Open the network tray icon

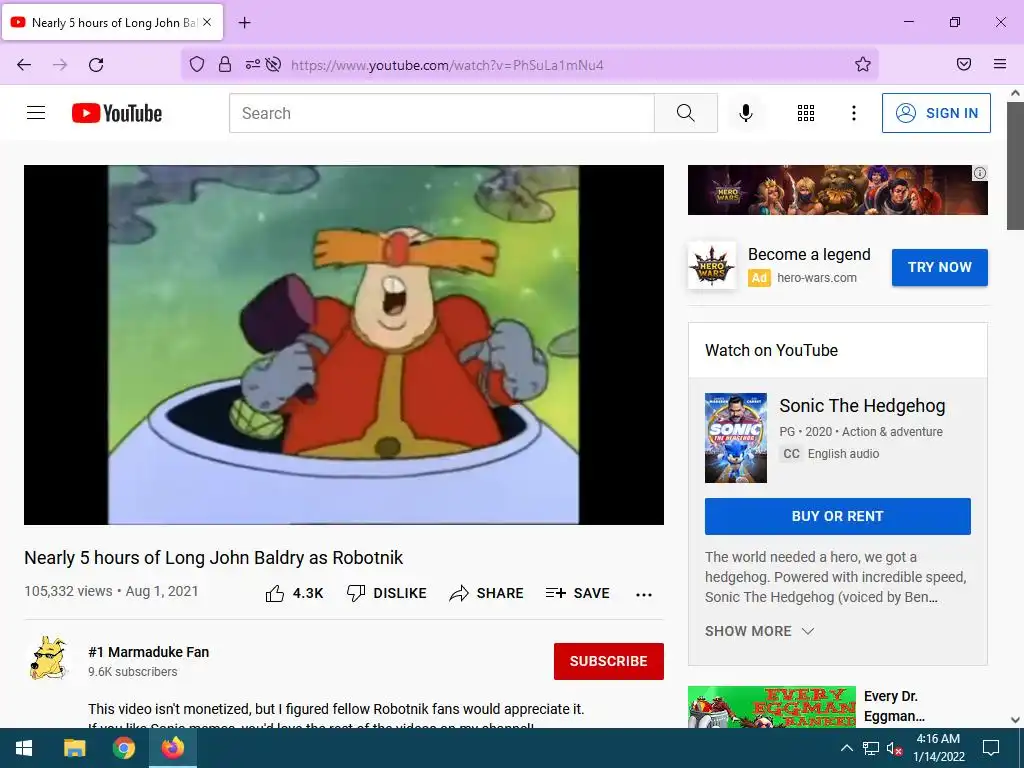[x=871, y=748]
